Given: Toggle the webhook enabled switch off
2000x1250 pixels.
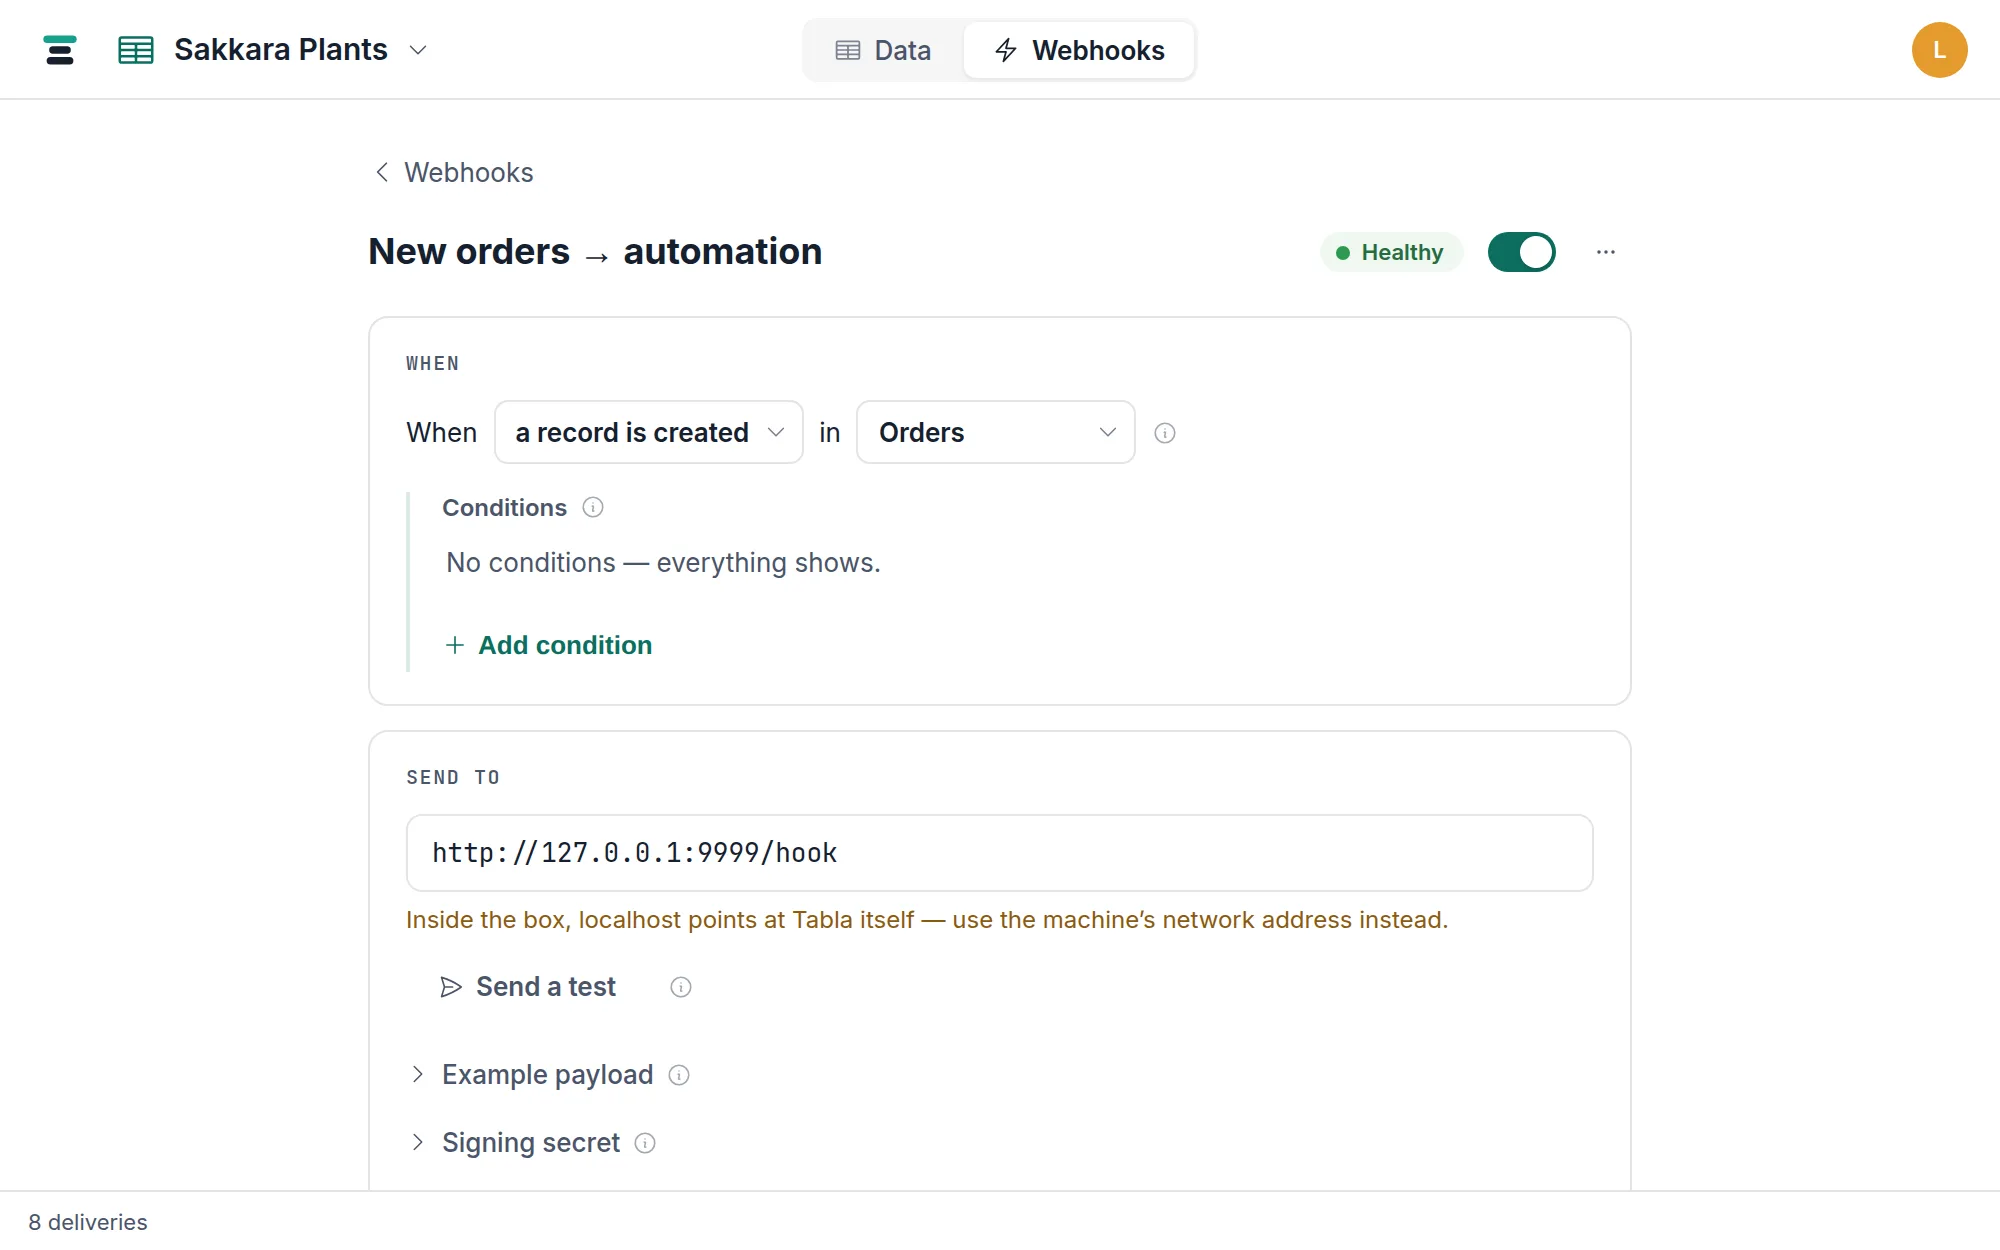Looking at the screenshot, I should (1521, 252).
